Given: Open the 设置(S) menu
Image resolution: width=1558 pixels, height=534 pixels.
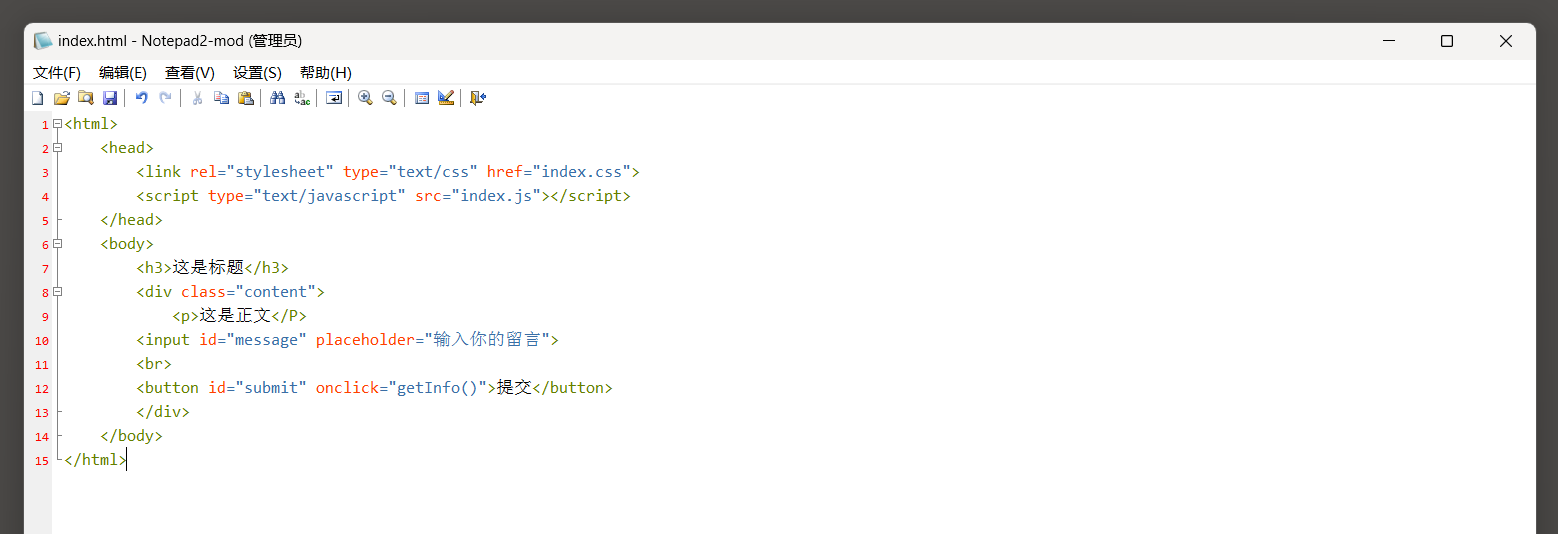Looking at the screenshot, I should (257, 73).
